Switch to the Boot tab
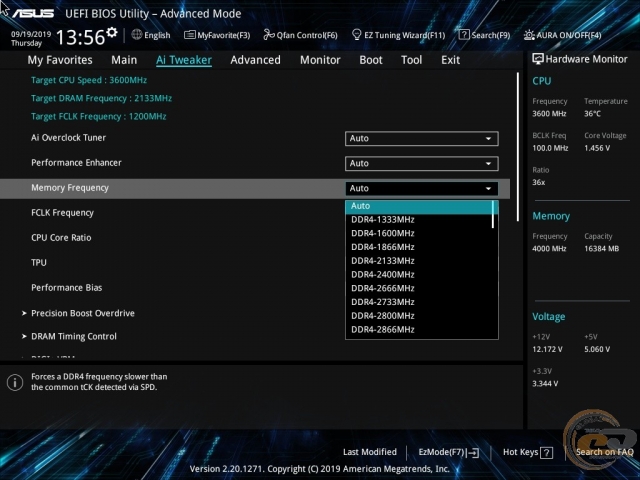 pos(371,60)
